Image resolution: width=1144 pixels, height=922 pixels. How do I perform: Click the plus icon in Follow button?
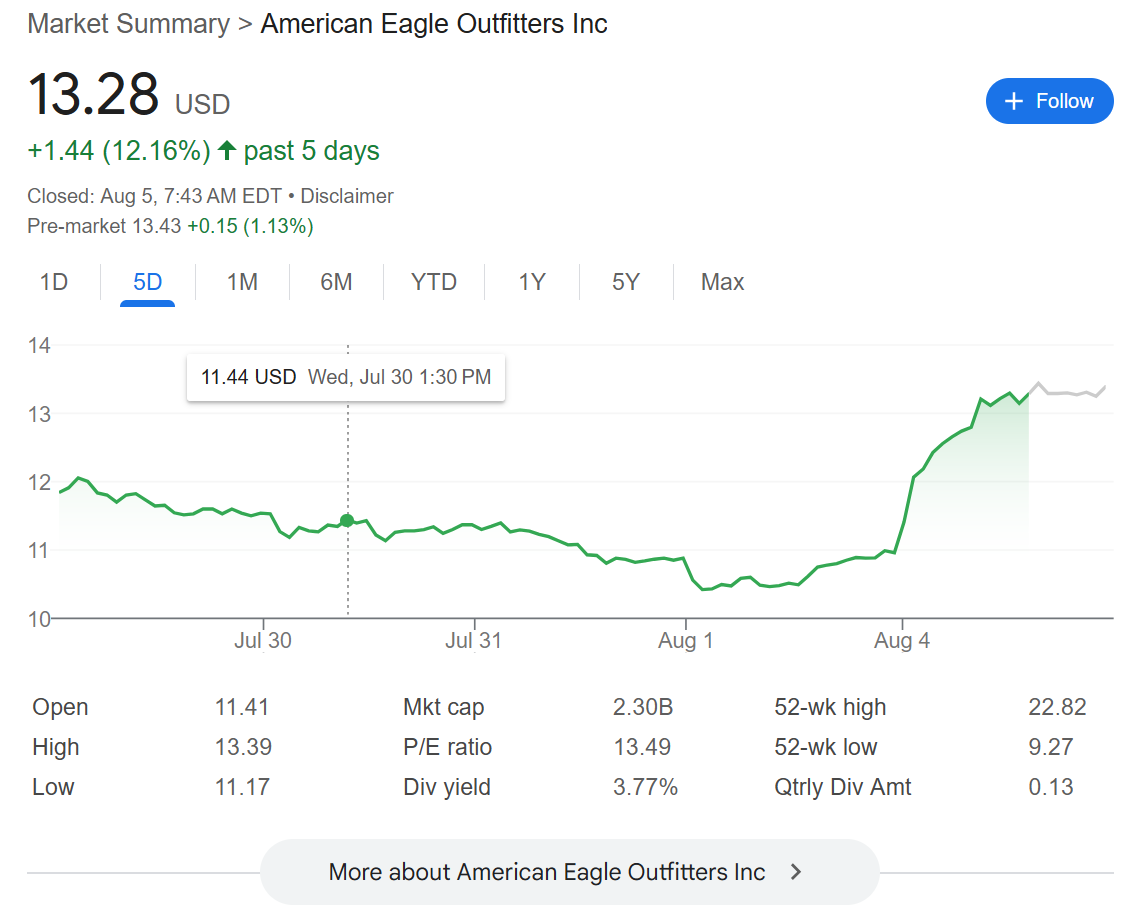click(1013, 101)
